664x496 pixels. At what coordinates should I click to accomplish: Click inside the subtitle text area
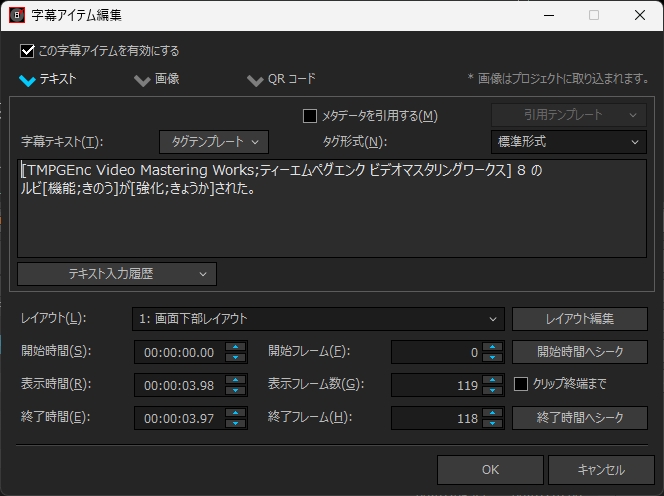pyautogui.click(x=332, y=208)
